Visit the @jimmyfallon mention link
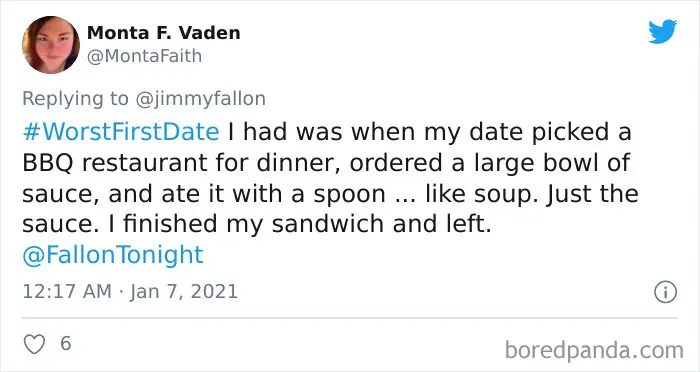 [200, 99]
